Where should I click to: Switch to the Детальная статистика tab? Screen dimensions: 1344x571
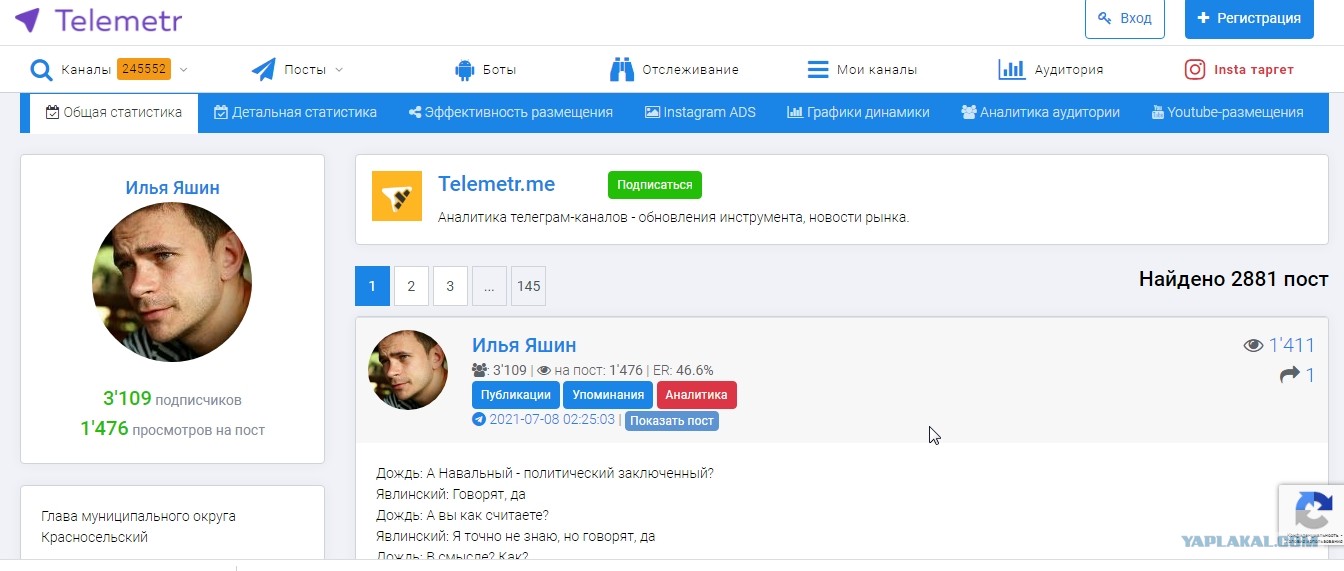295,112
